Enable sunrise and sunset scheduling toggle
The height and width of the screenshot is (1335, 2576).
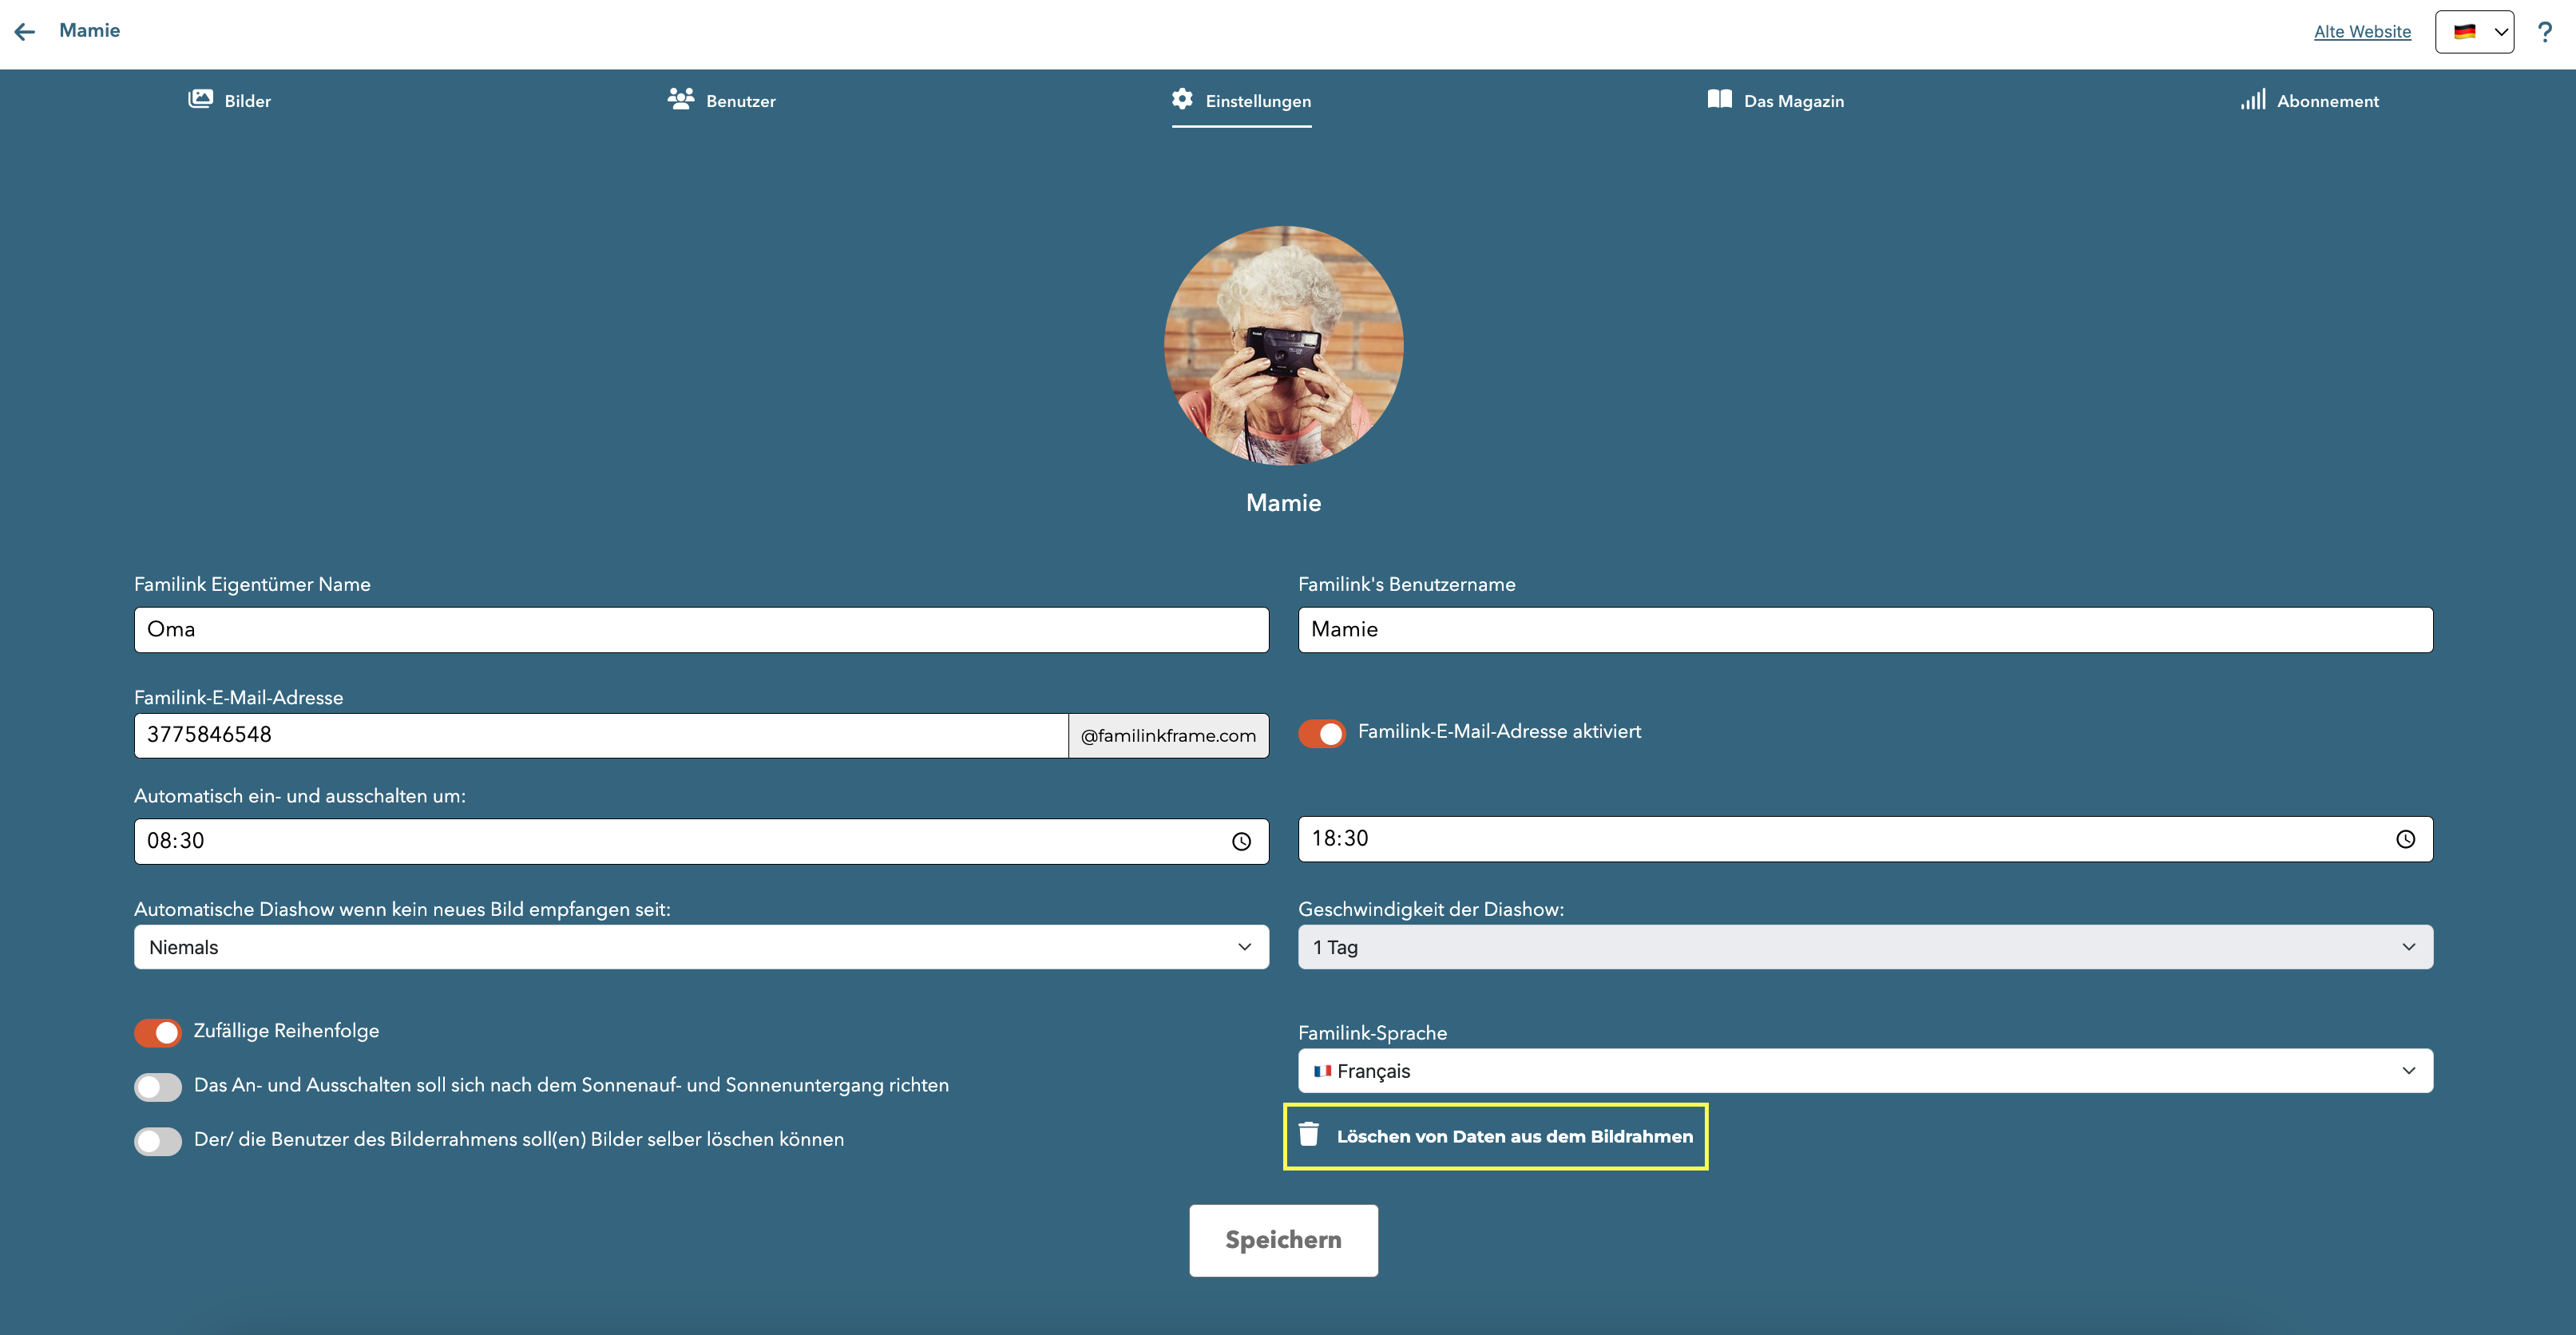pos(158,1087)
